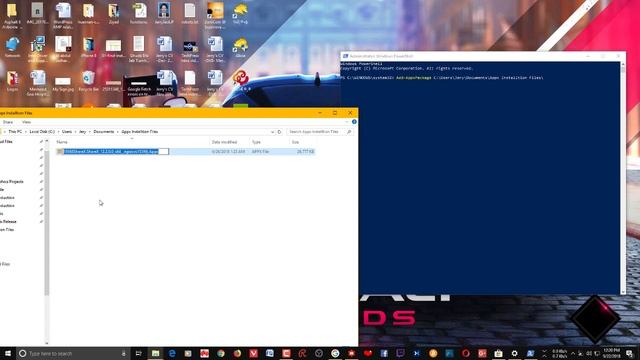The width and height of the screenshot is (640, 360).
Task: Open Task View from the taskbar
Action: click(138, 353)
